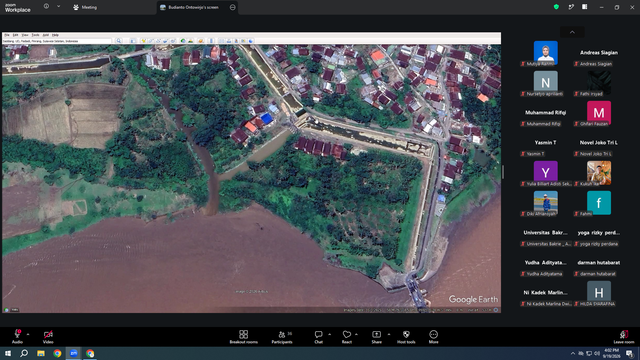Open the Chat panel
The height and width of the screenshot is (360, 640).
318,337
